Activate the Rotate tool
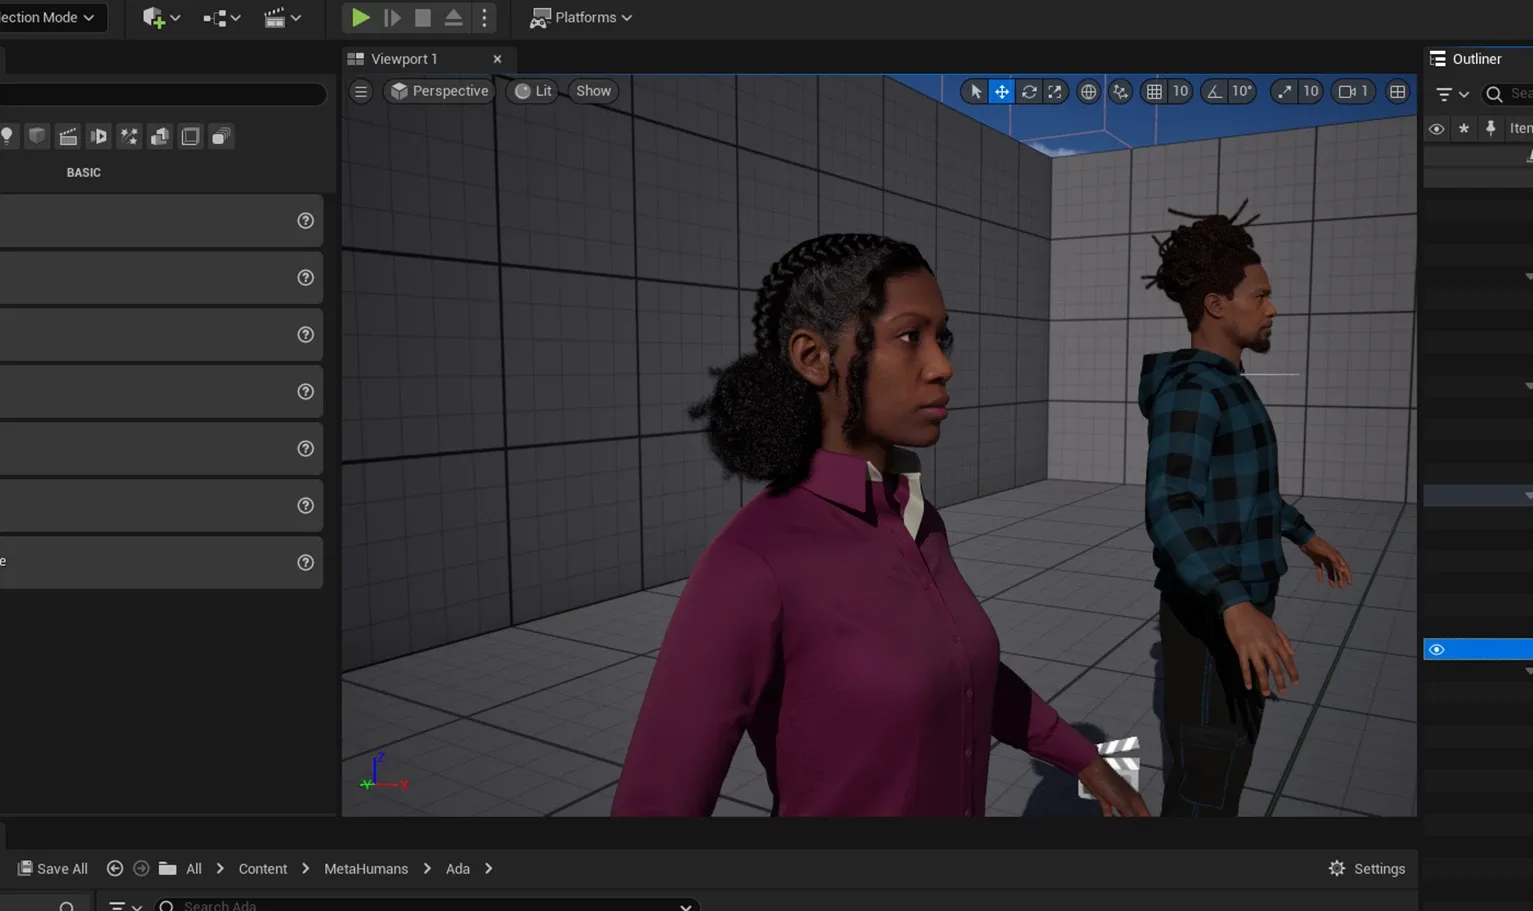Image resolution: width=1533 pixels, height=911 pixels. (x=1029, y=91)
